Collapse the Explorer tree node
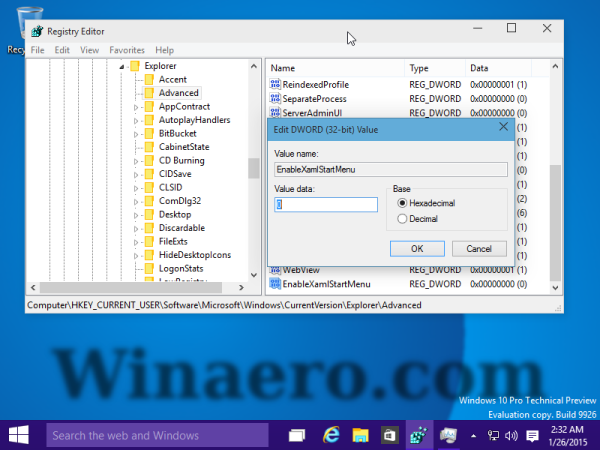Viewport: 600px width, 450px height. click(122, 67)
